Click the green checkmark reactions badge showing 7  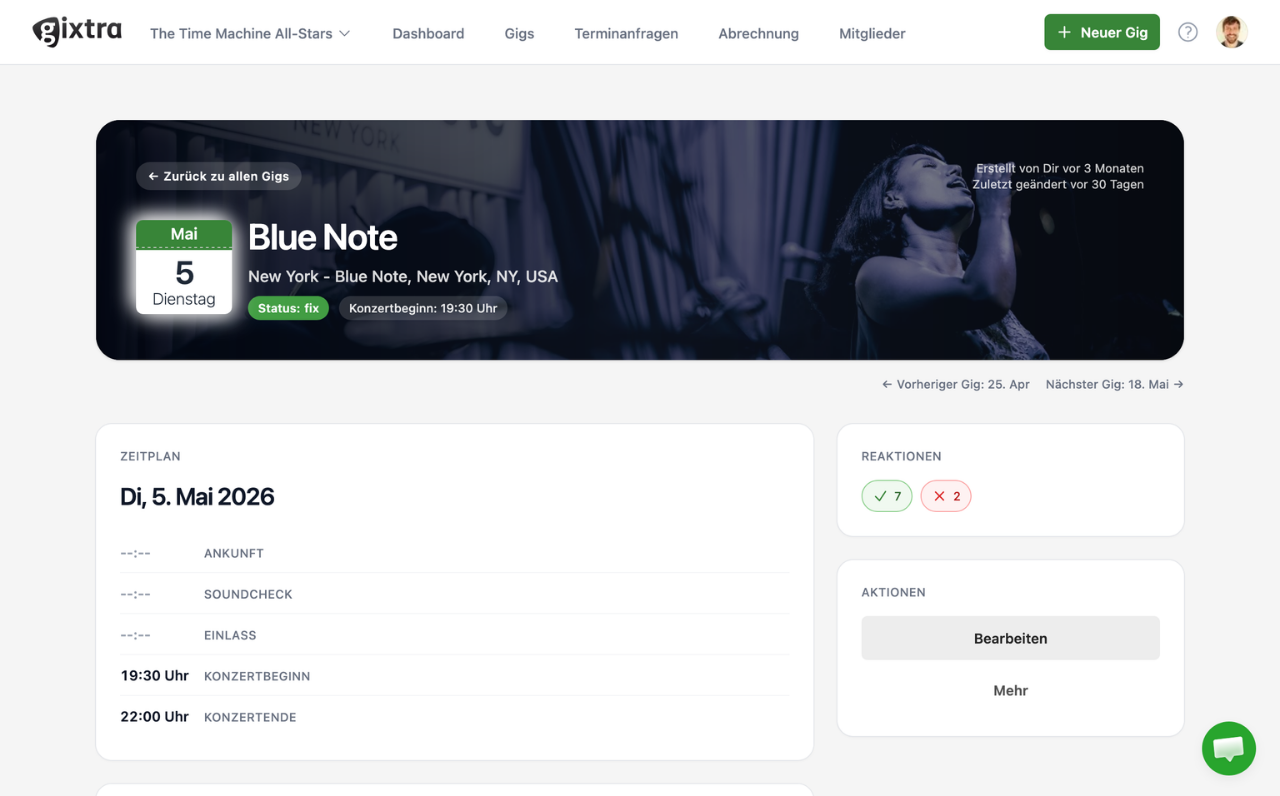[x=887, y=496]
